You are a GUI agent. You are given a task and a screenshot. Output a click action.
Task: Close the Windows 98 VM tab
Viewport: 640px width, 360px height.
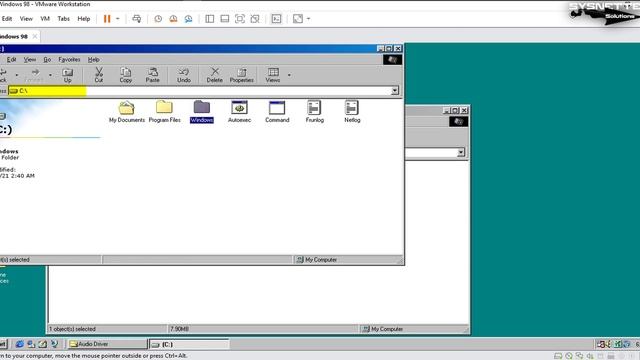35,36
